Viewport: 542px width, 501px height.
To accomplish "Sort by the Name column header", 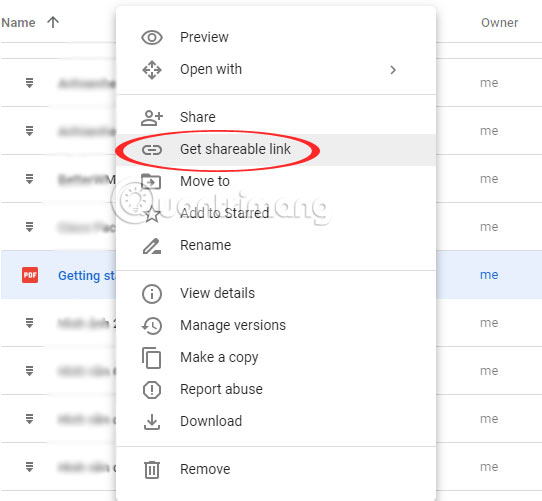I will click(18, 23).
